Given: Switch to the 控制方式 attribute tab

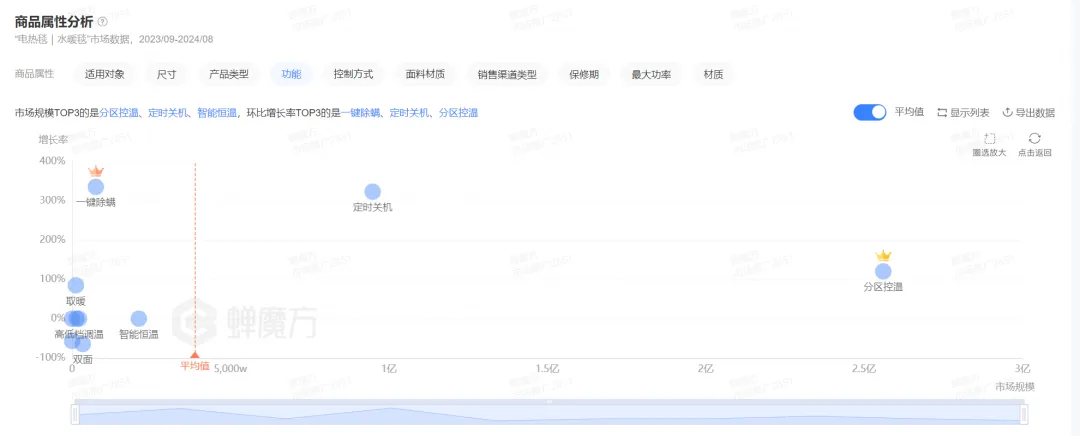Looking at the screenshot, I should click(353, 74).
